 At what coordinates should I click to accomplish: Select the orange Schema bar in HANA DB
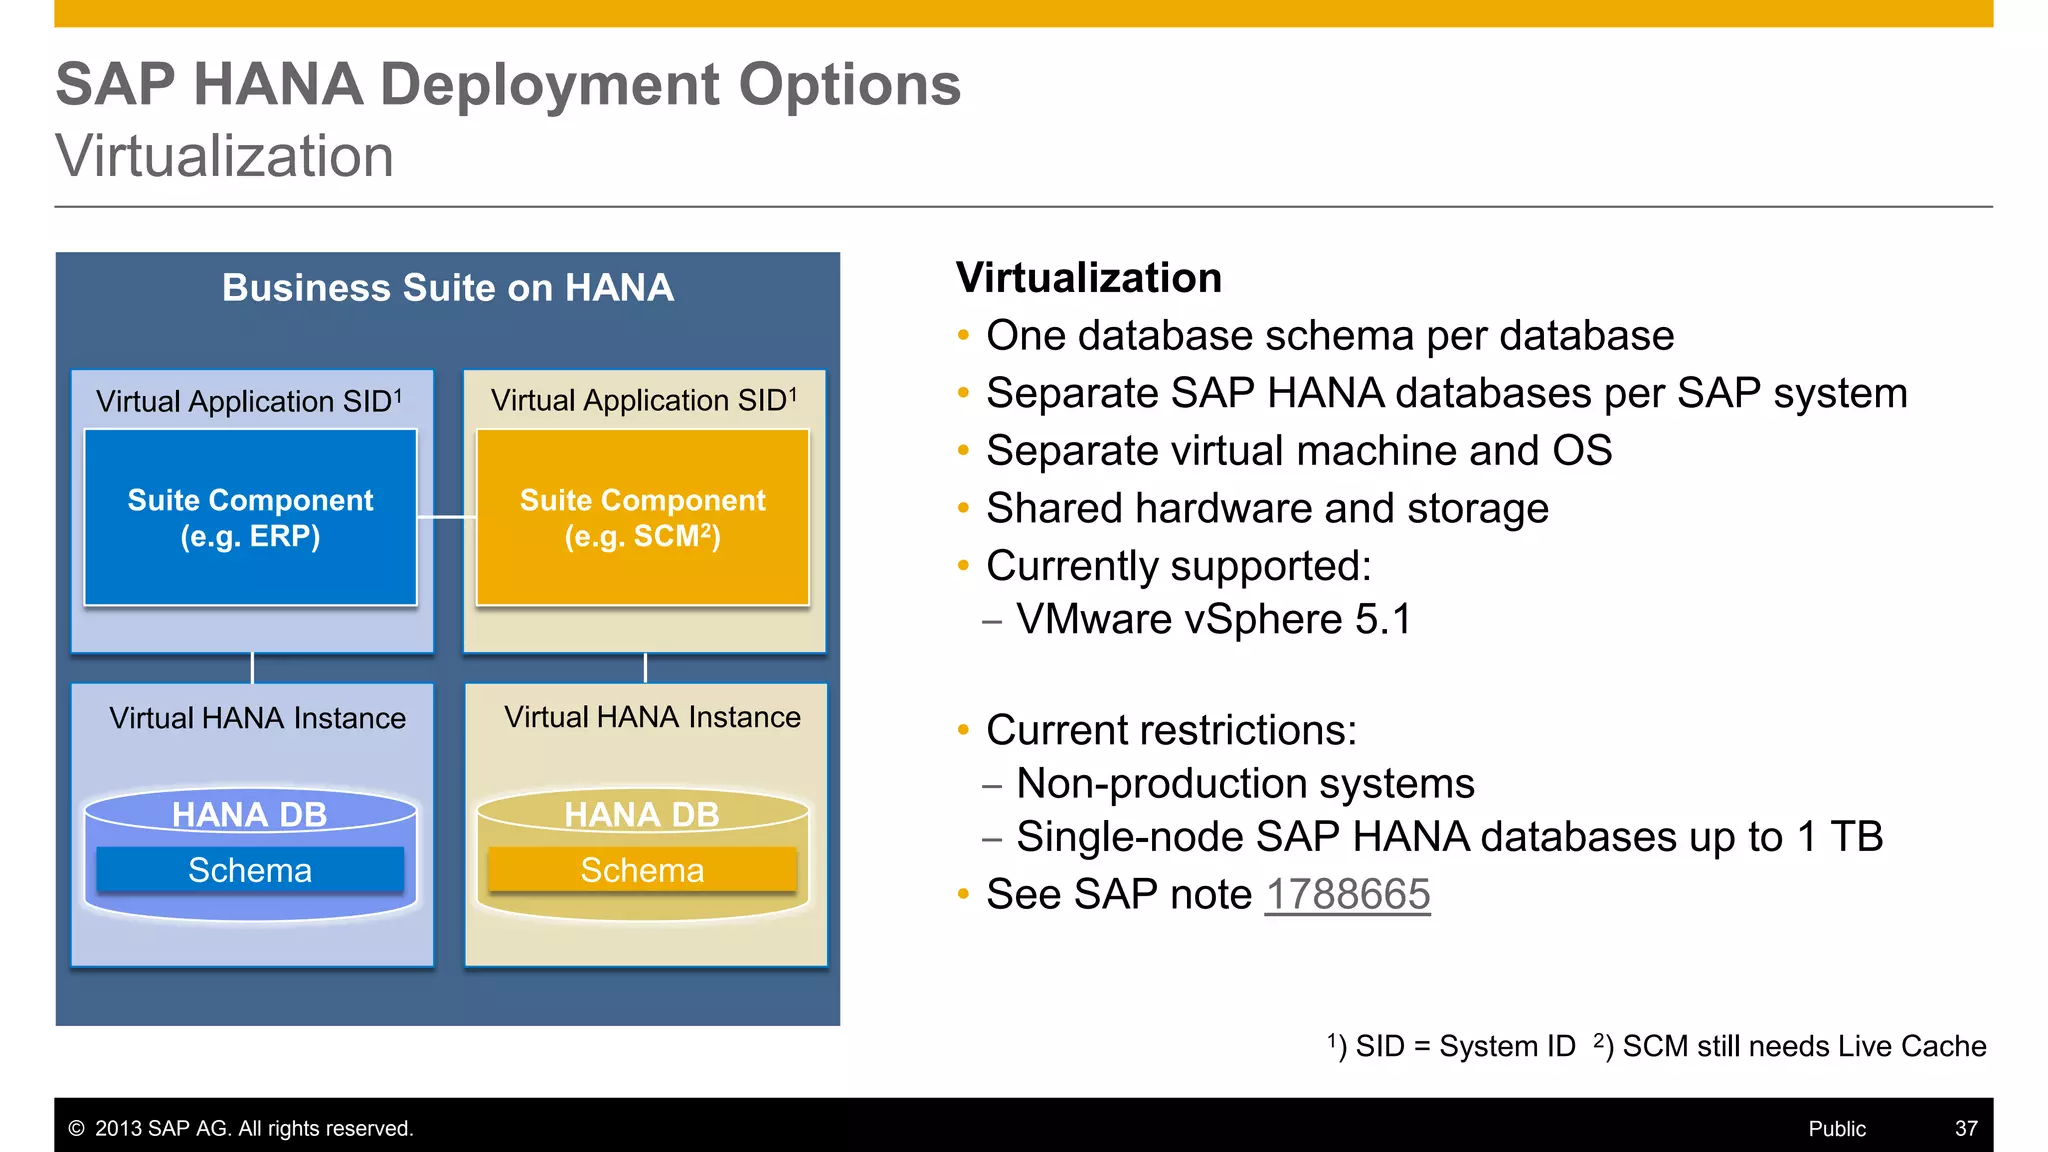point(642,870)
